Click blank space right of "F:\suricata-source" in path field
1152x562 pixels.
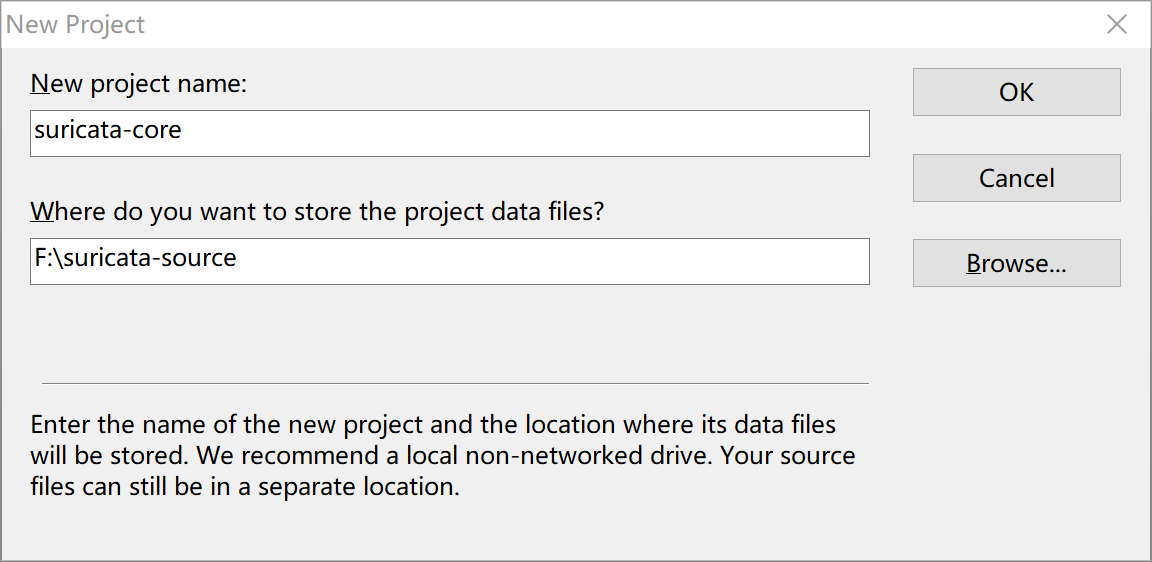pos(550,261)
